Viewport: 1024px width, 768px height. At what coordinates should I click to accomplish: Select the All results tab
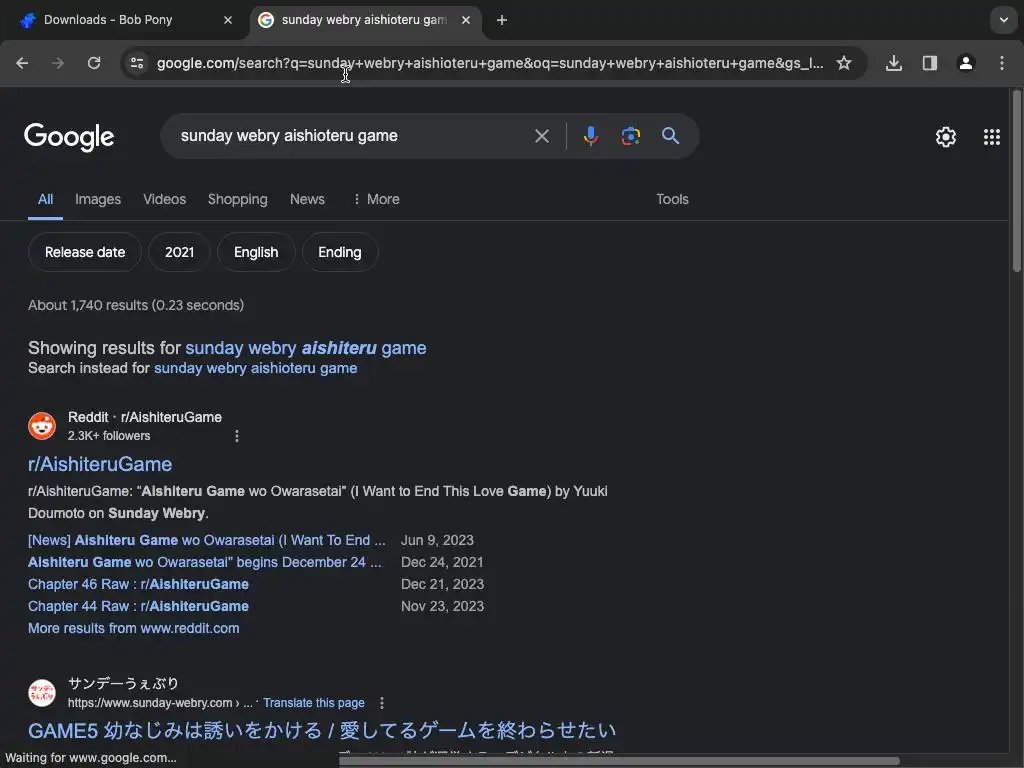45,199
